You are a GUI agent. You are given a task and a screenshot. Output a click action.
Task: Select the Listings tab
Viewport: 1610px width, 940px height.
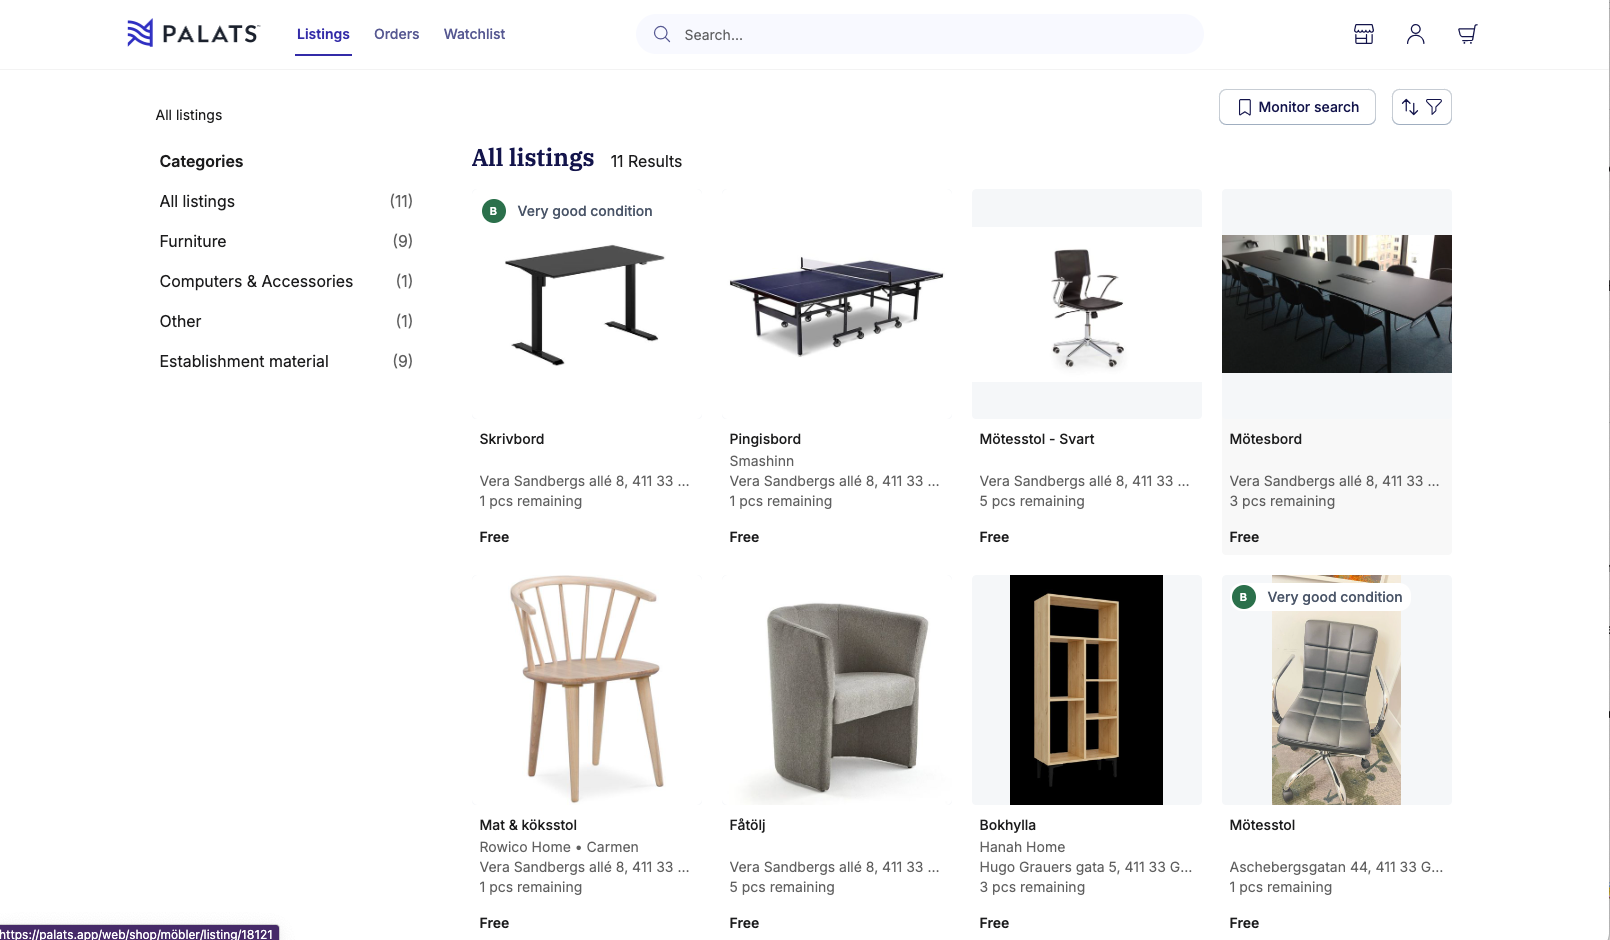click(323, 34)
